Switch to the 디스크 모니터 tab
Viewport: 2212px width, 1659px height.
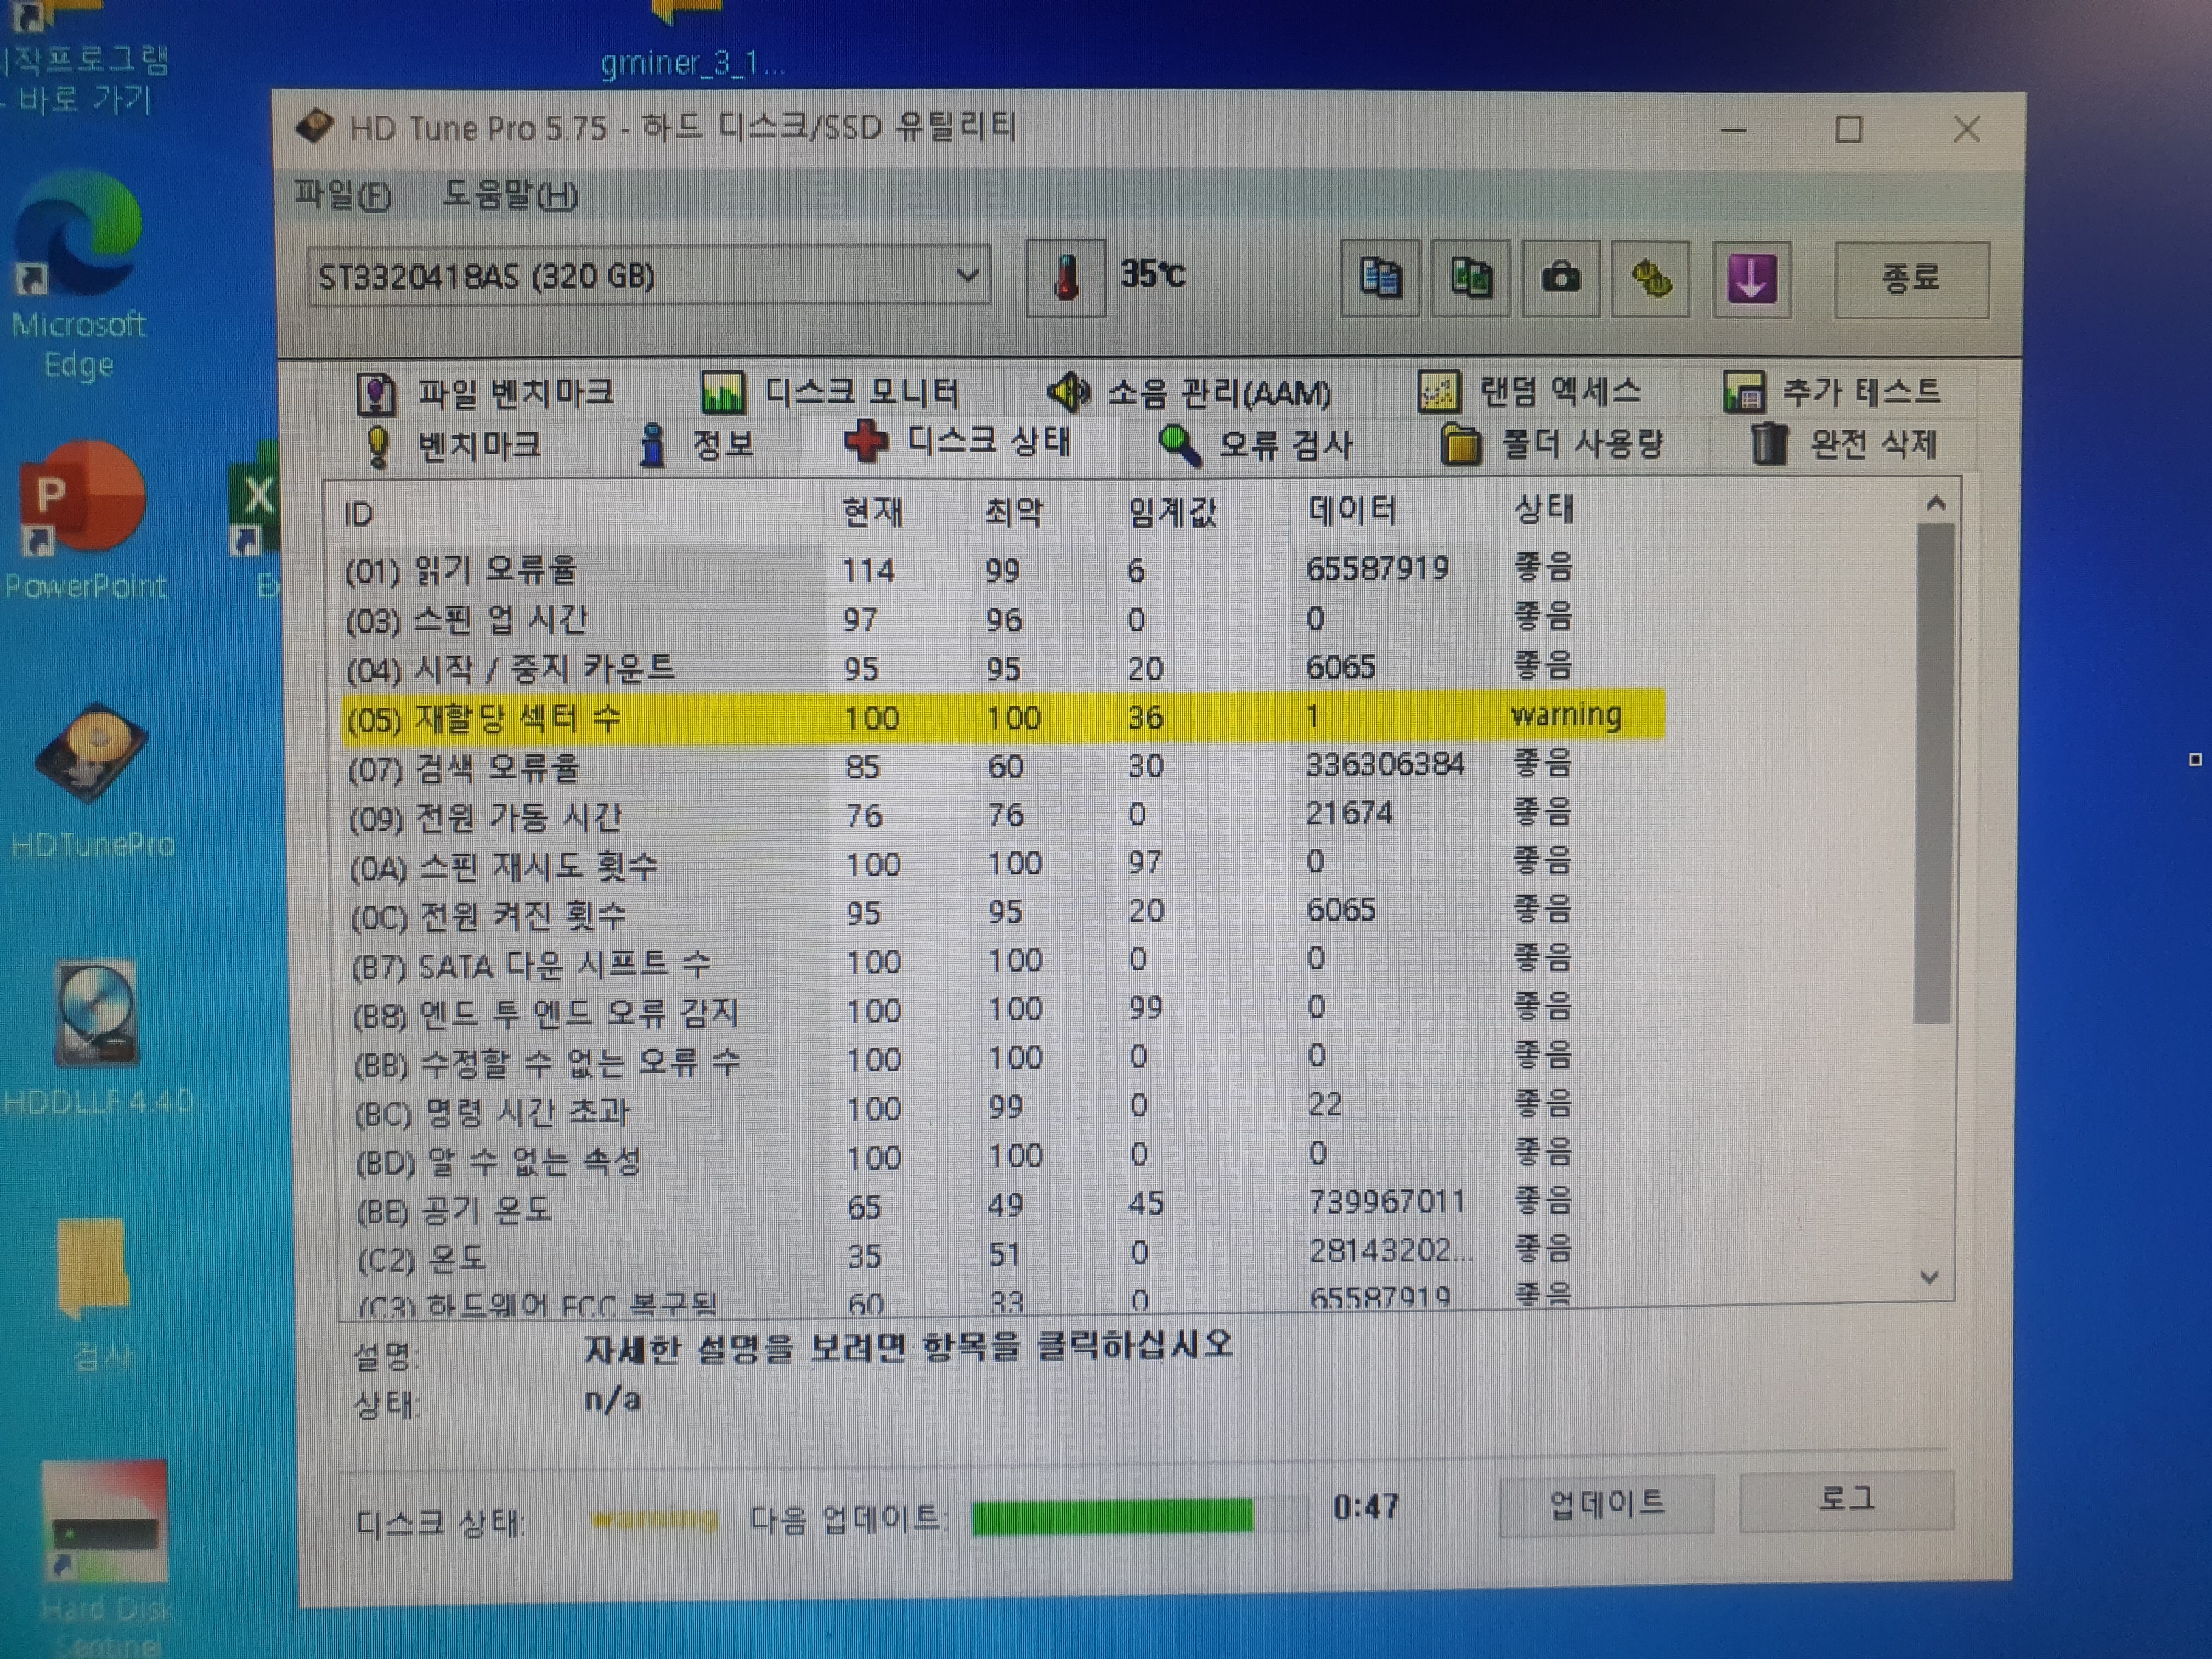pos(830,392)
